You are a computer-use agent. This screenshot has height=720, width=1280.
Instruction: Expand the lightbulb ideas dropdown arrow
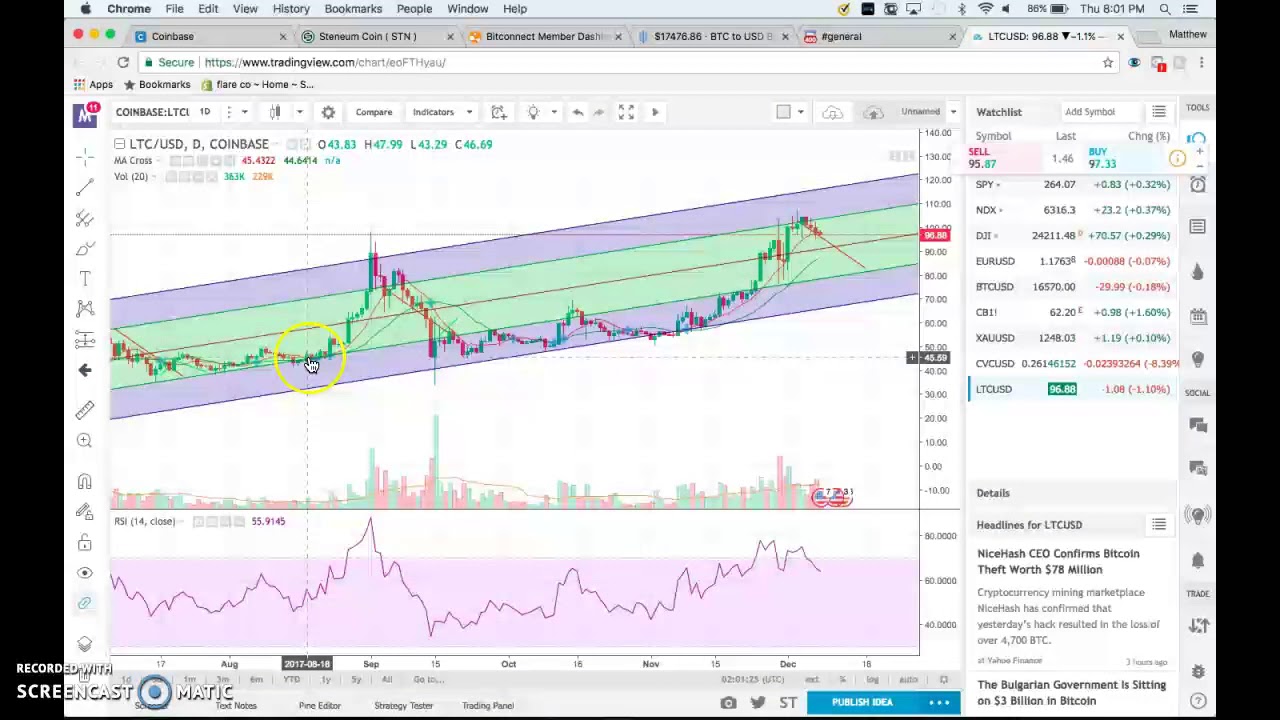click(x=554, y=112)
